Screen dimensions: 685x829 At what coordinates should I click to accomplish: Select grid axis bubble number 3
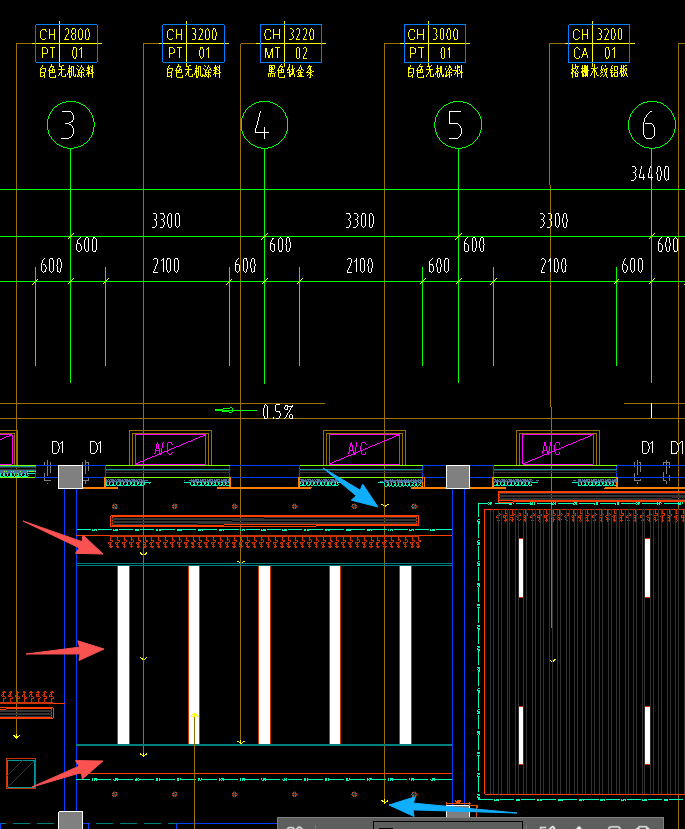(71, 125)
